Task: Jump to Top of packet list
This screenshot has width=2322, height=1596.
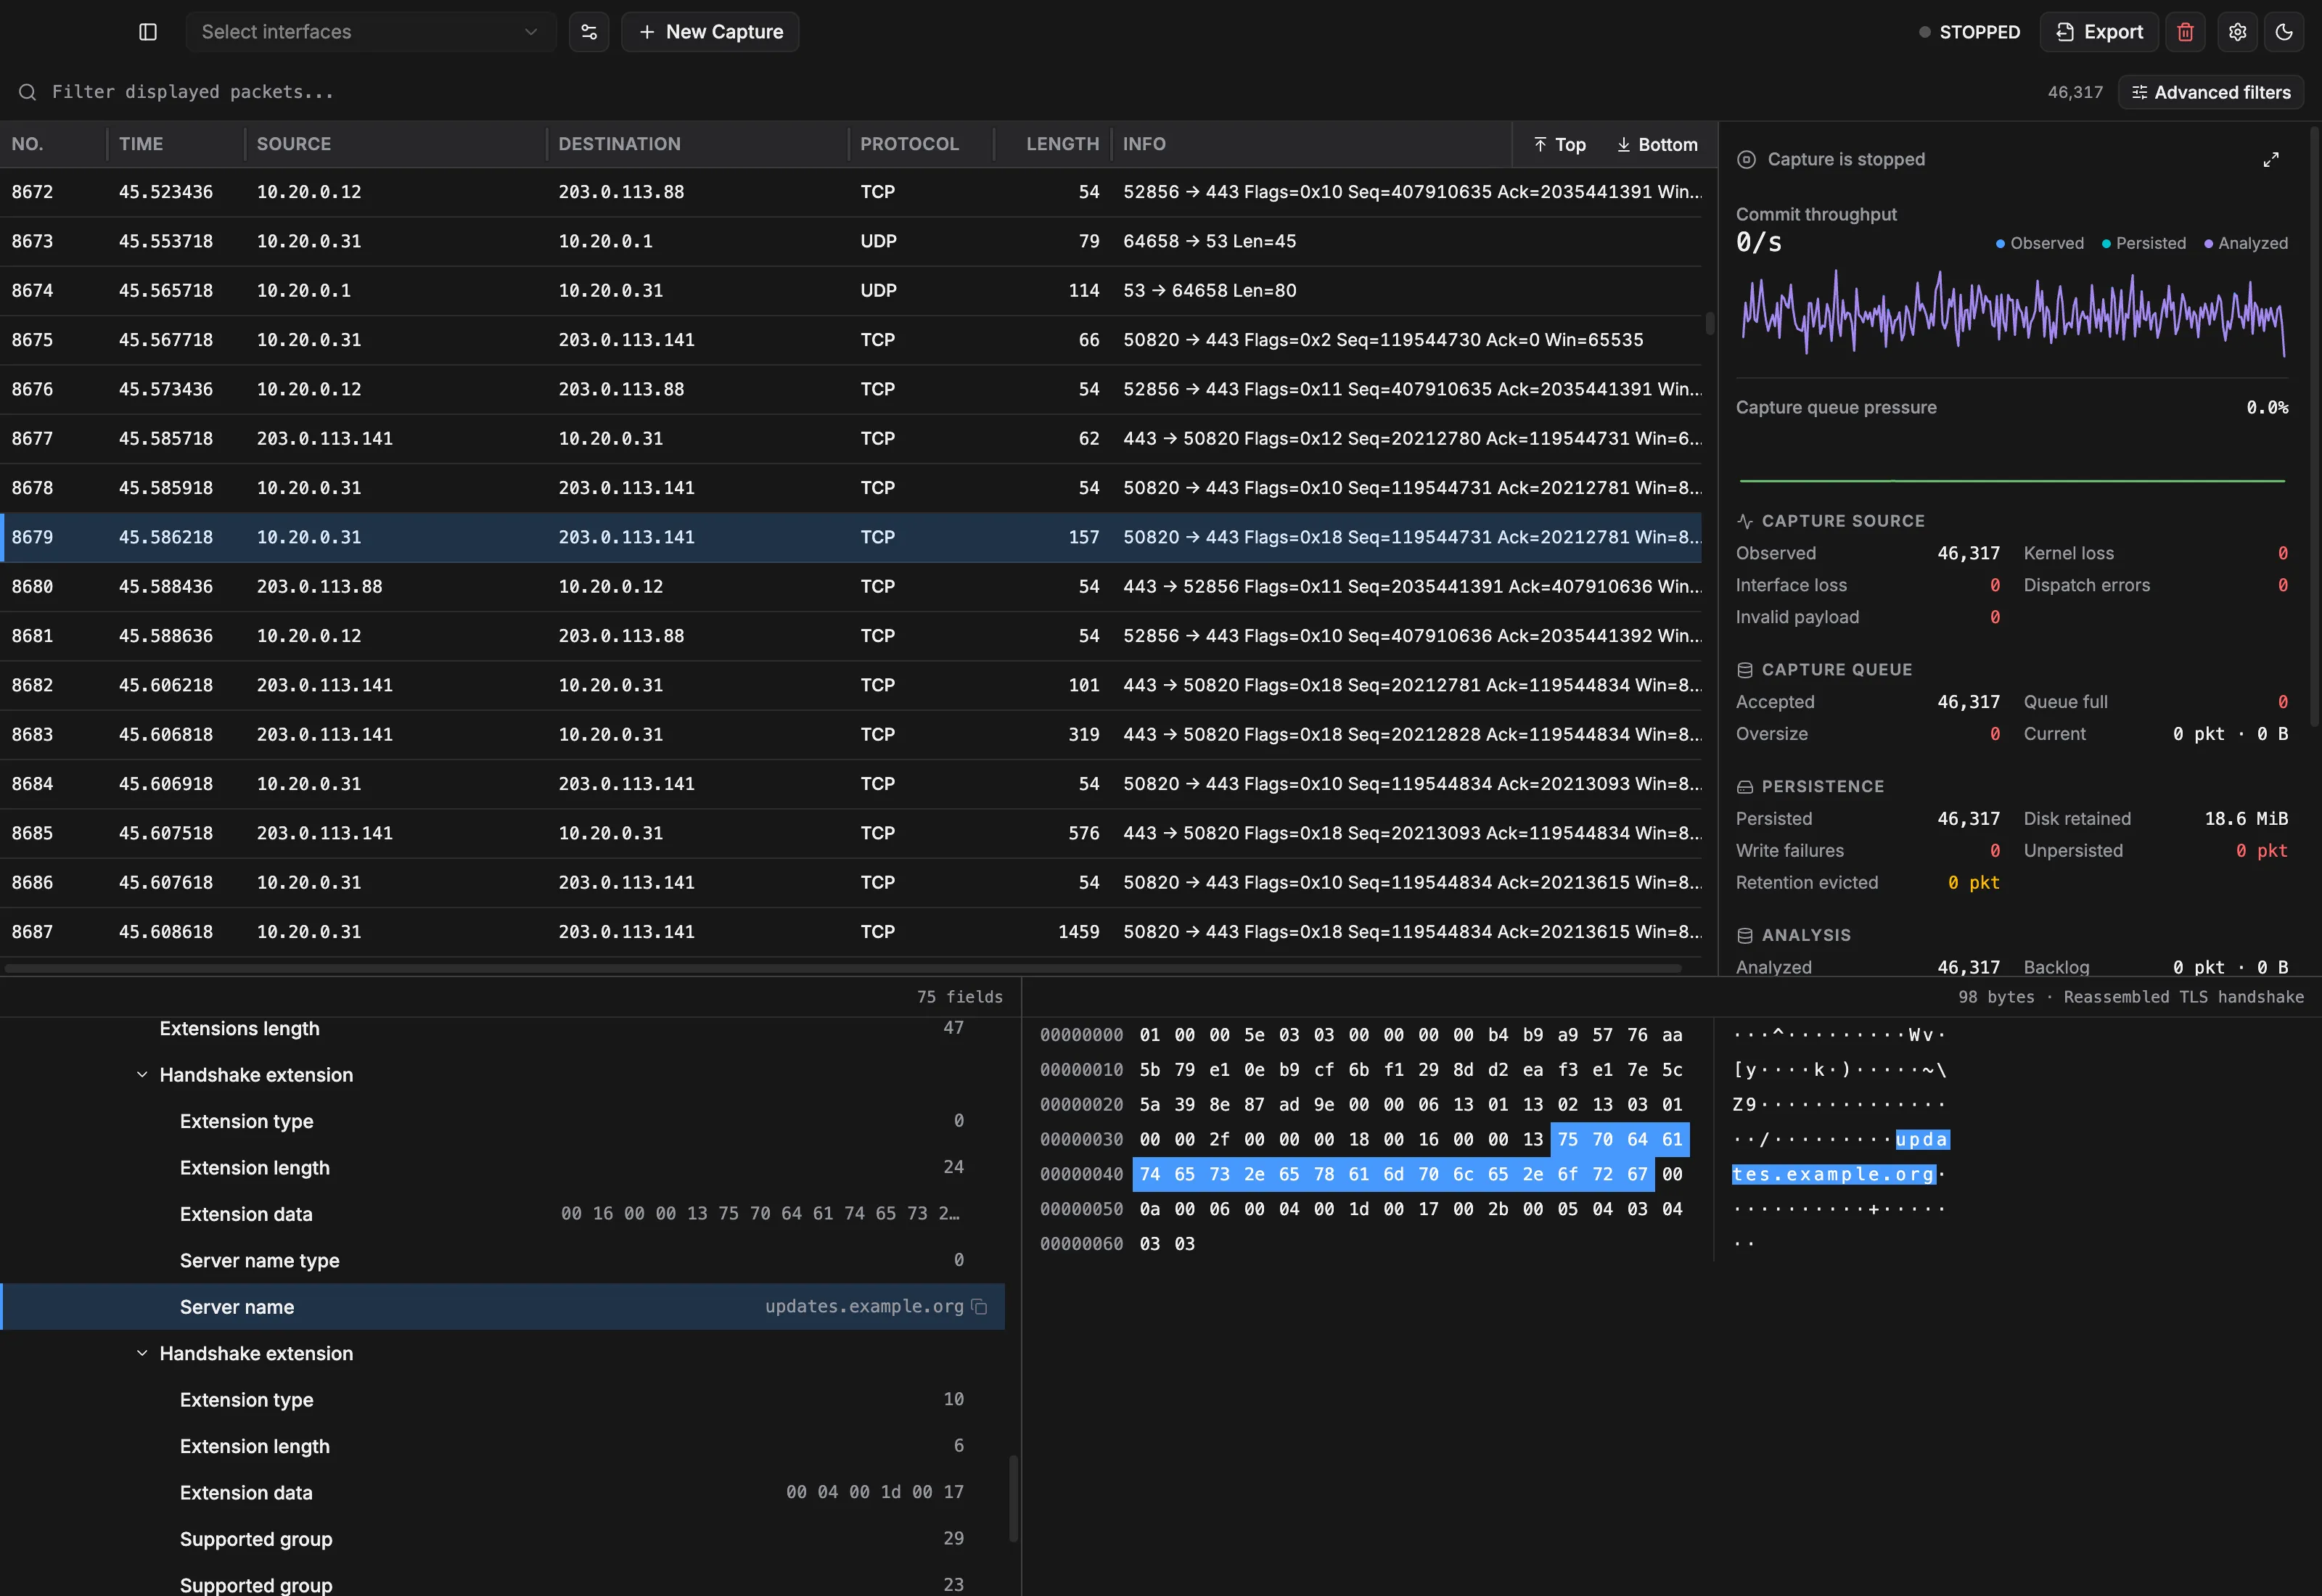Action: (1560, 145)
